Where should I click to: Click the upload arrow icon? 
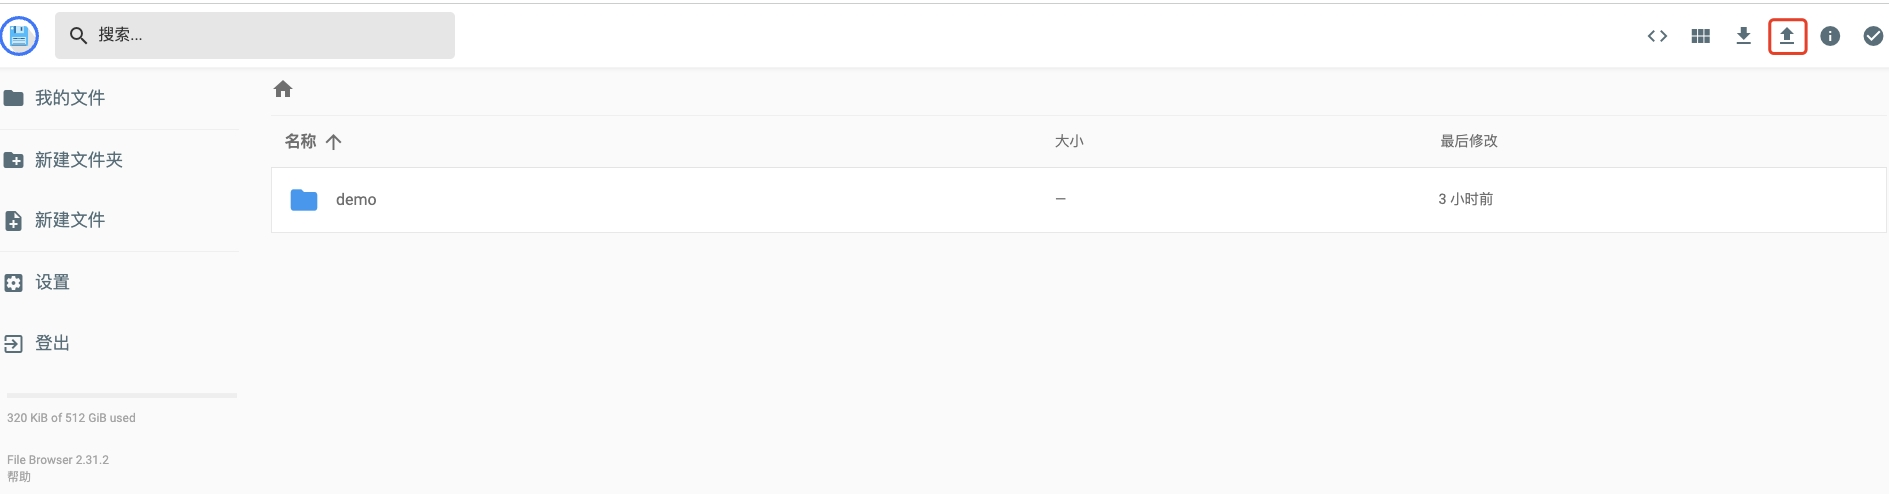point(1787,37)
